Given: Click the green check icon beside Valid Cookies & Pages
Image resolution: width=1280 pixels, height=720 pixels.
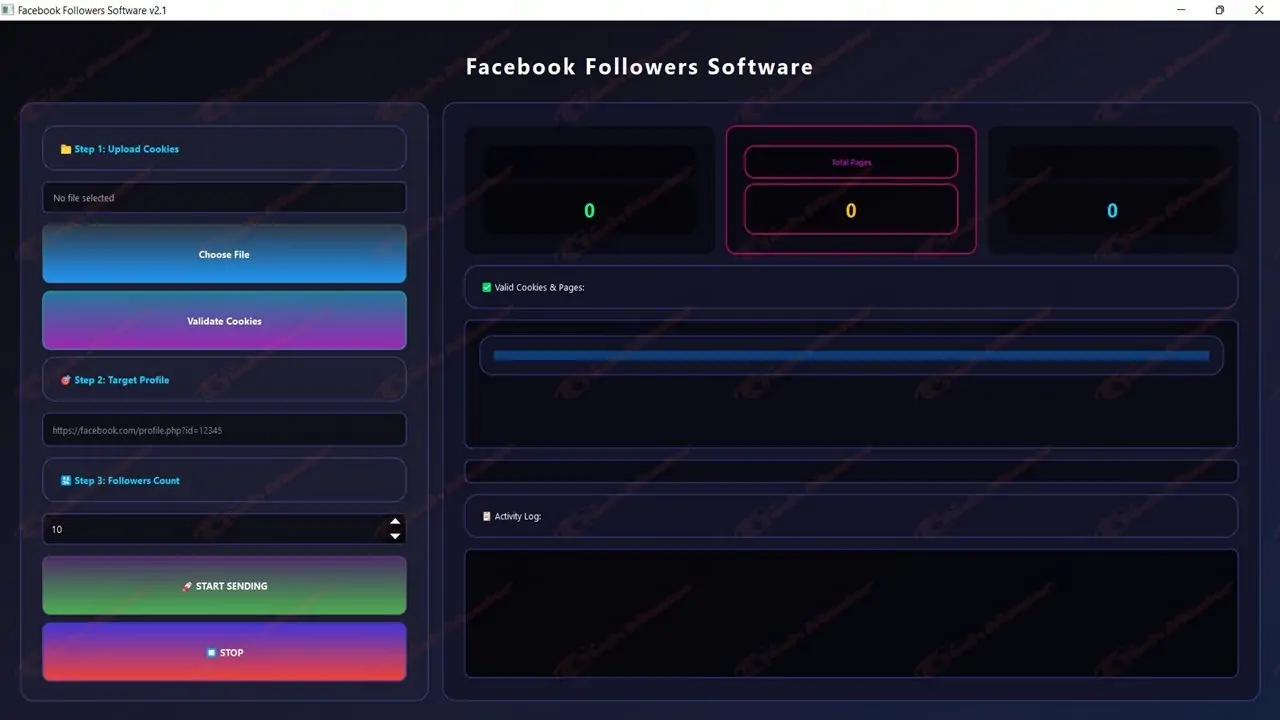Looking at the screenshot, I should (x=485, y=287).
